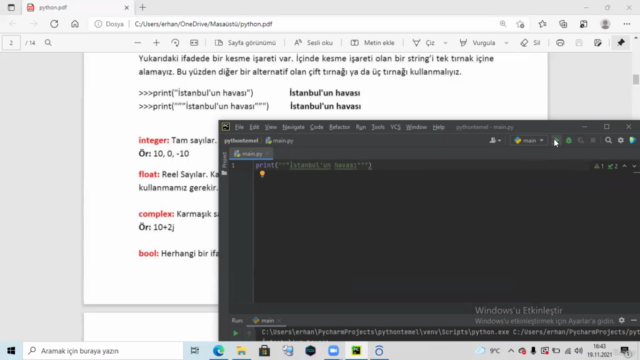Viewport: 640px width, 360px height.
Task: Print the PDF document
Action: tap(560, 43)
